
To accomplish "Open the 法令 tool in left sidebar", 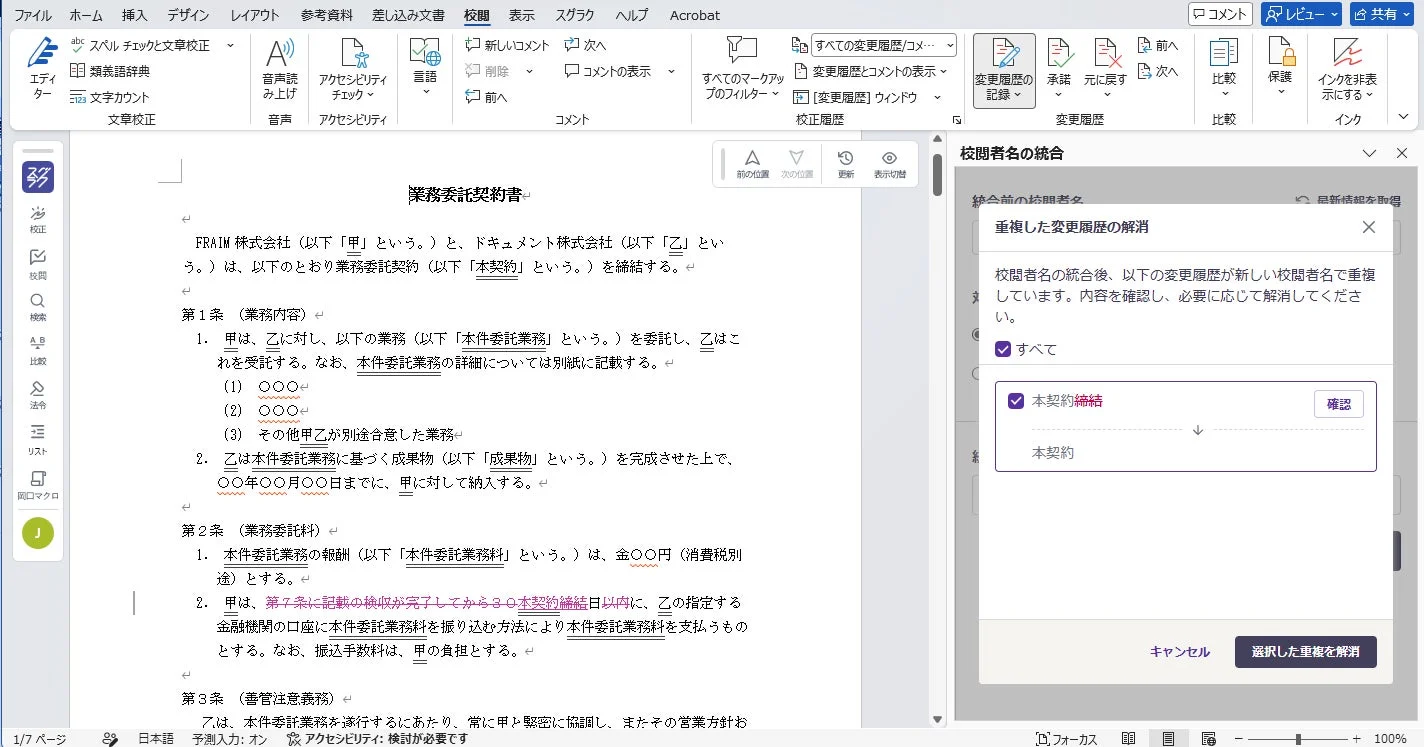I will pyautogui.click(x=38, y=395).
